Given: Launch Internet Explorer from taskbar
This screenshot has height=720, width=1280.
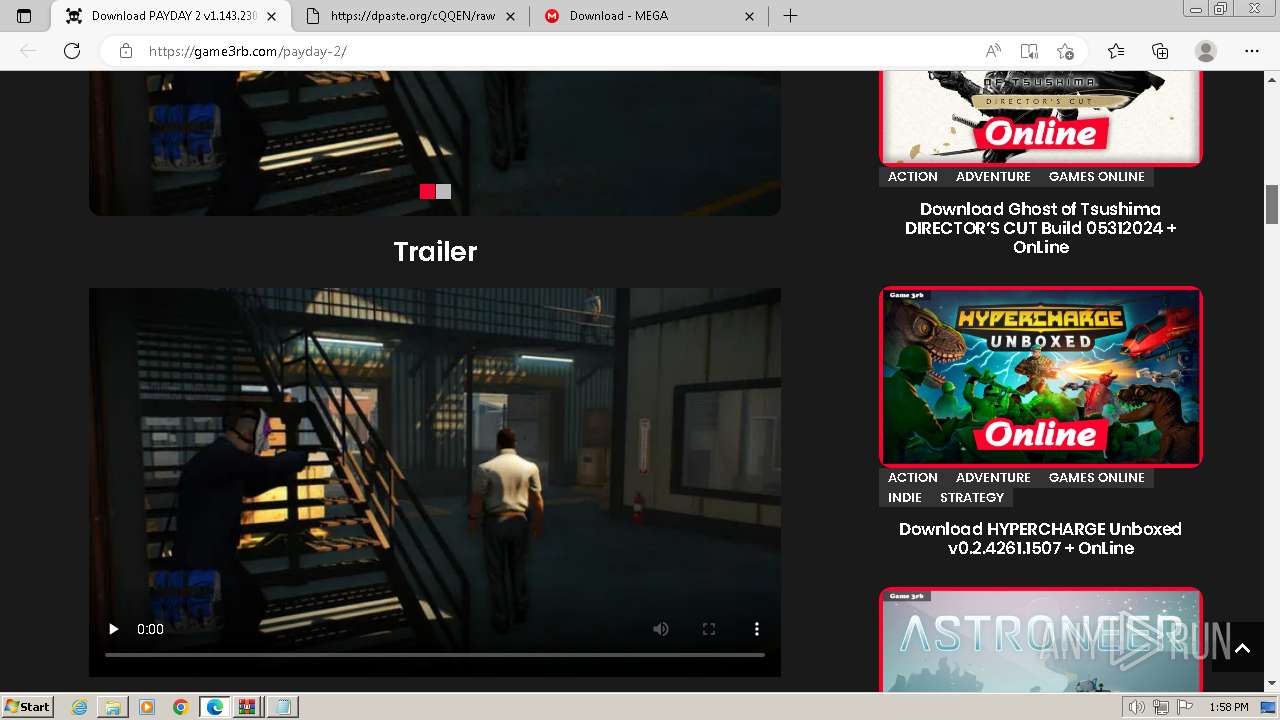Looking at the screenshot, I should point(79,707).
